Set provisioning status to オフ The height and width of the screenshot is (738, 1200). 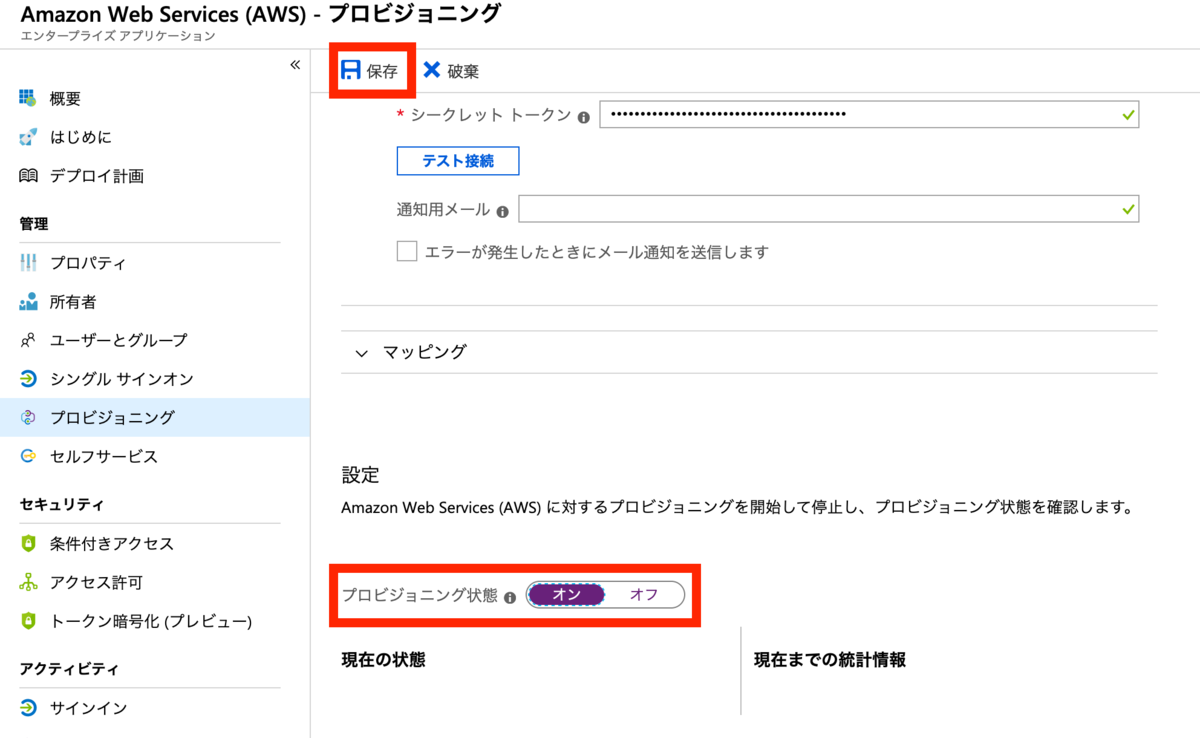click(x=644, y=594)
